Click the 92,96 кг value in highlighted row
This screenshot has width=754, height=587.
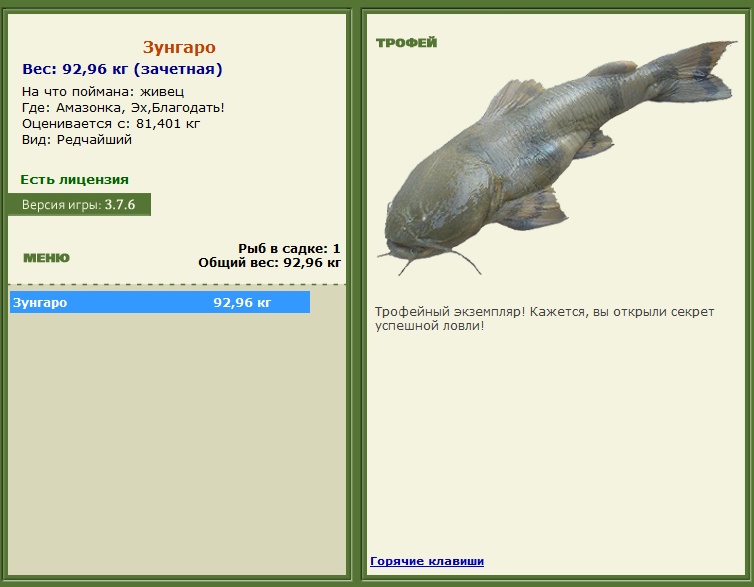pyautogui.click(x=242, y=302)
